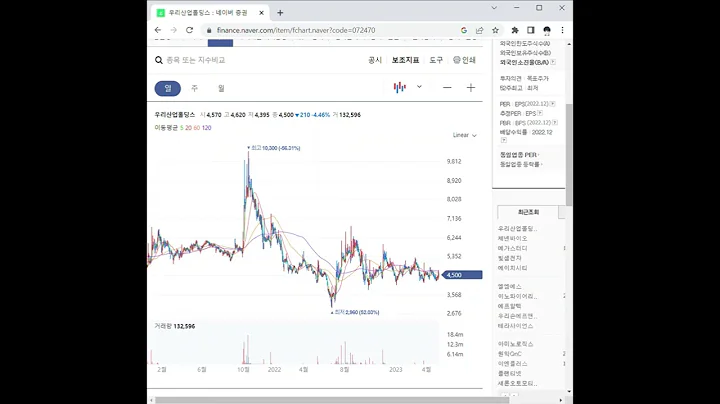Switch to the 월 monthly chart period
The width and height of the screenshot is (720, 404).
pos(221,88)
